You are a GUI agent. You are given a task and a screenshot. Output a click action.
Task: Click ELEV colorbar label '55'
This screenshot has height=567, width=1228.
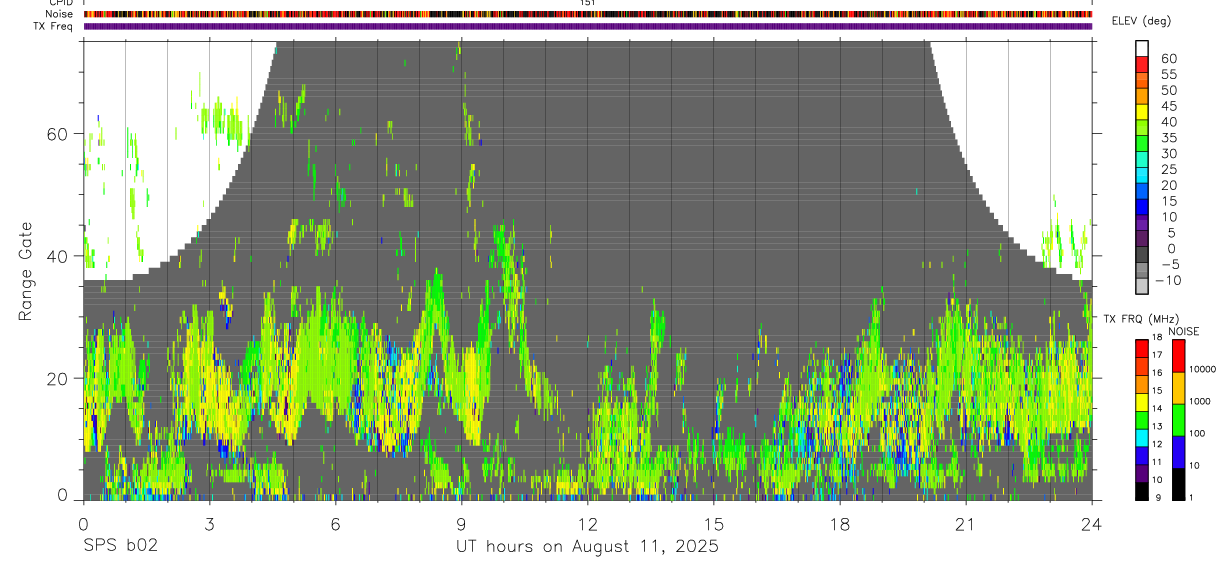click(1168, 75)
